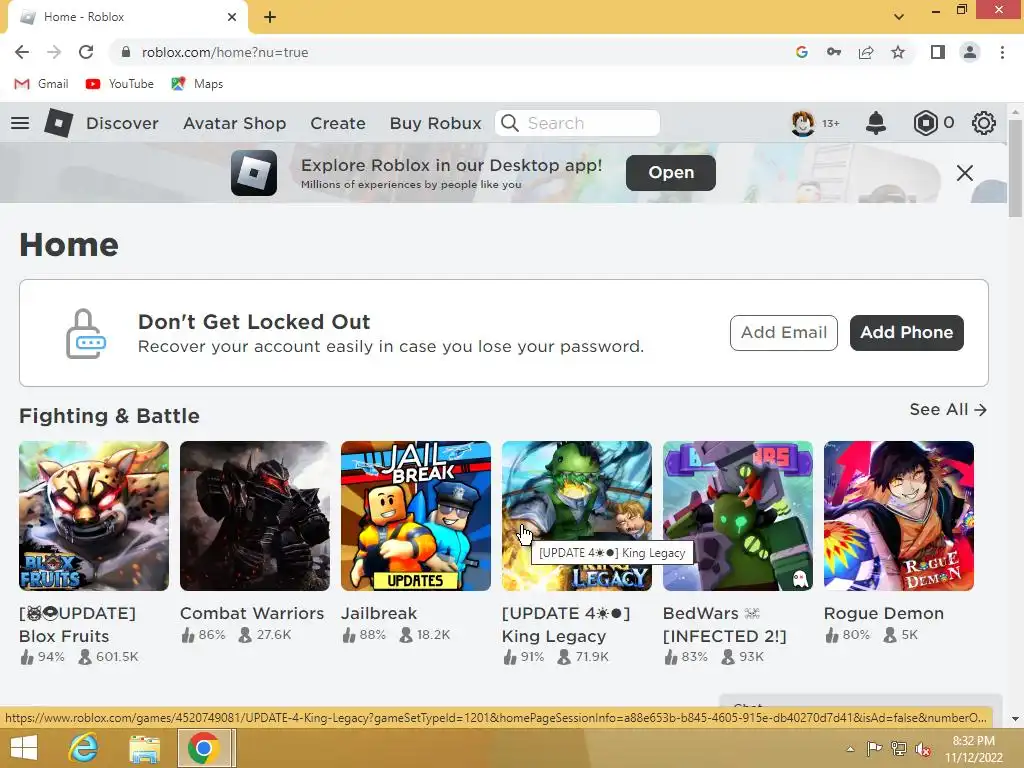Click the Jailbreak title text
Screen dimensions: 1024x768
(x=379, y=613)
